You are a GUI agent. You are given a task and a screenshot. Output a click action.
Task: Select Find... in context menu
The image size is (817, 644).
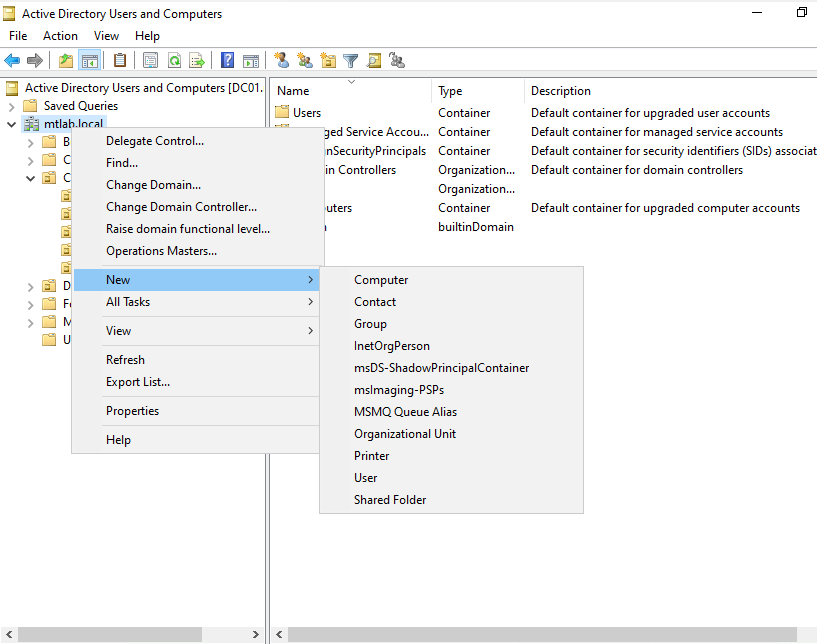tap(196, 163)
